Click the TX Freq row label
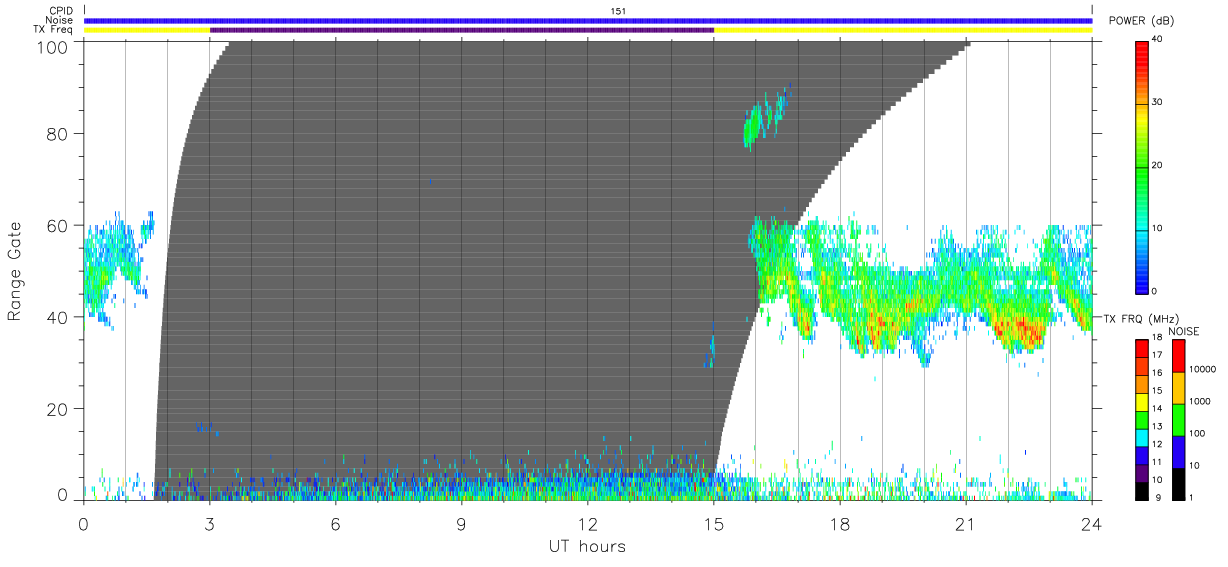This screenshot has height=567, width=1228. [54, 30]
